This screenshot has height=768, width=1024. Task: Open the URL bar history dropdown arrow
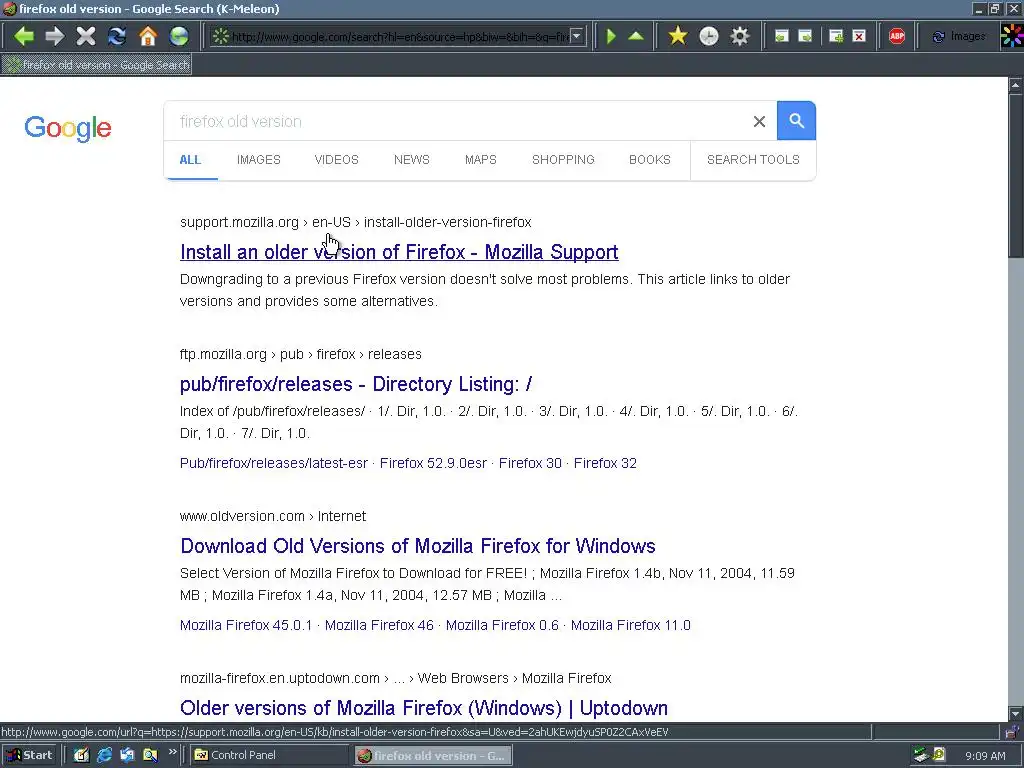[x=577, y=36]
